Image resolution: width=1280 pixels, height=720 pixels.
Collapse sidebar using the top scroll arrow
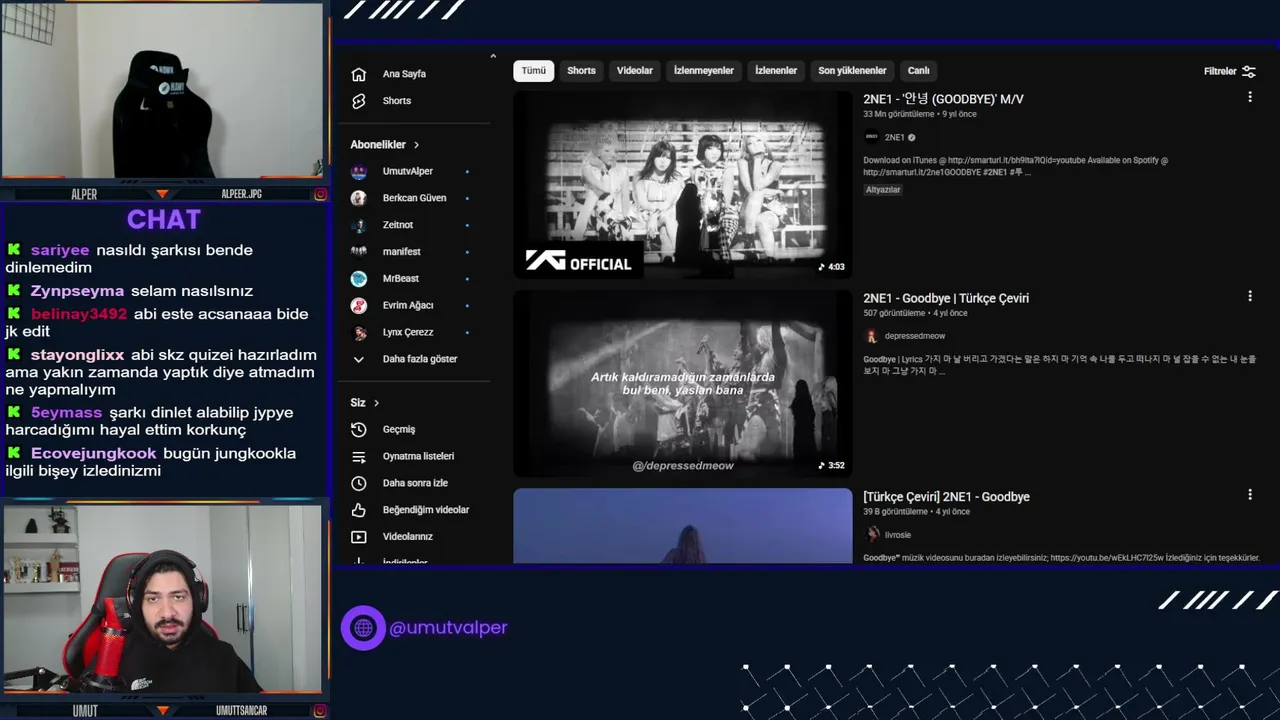[x=493, y=56]
